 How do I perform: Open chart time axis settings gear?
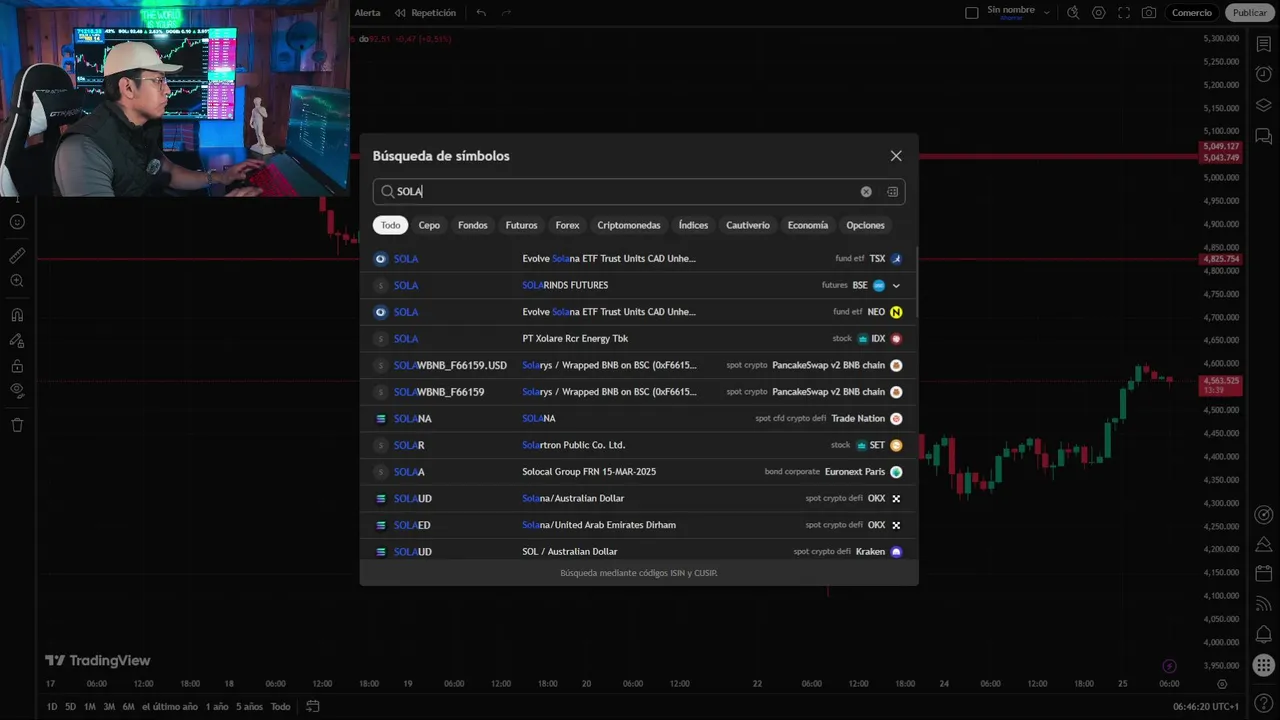pos(1222,684)
